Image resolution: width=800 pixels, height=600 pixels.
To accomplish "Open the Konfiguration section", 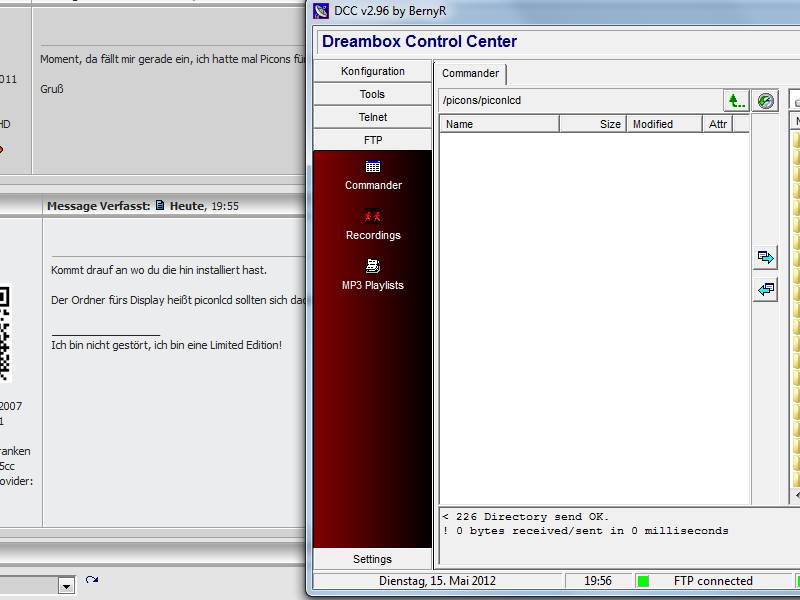I will pos(373,71).
